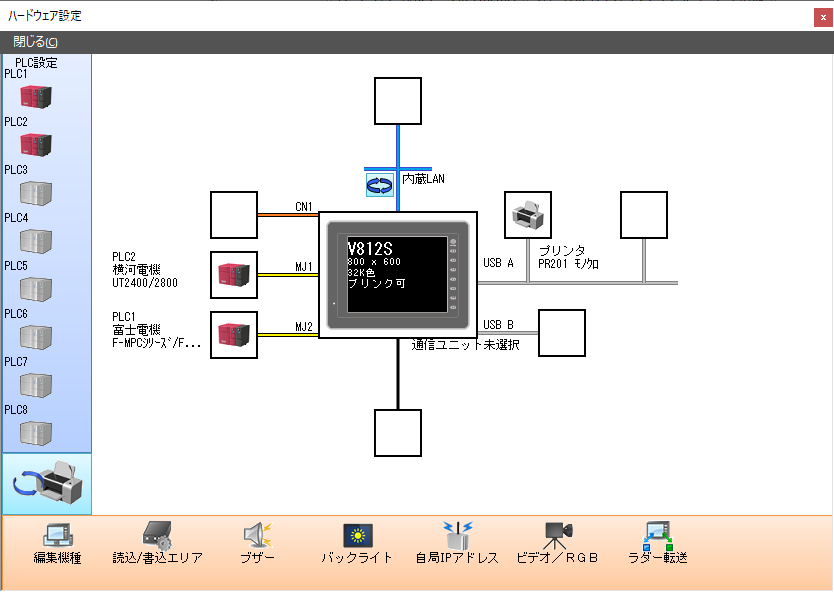Click the V812S display unit
834x592 pixels.
click(398, 274)
